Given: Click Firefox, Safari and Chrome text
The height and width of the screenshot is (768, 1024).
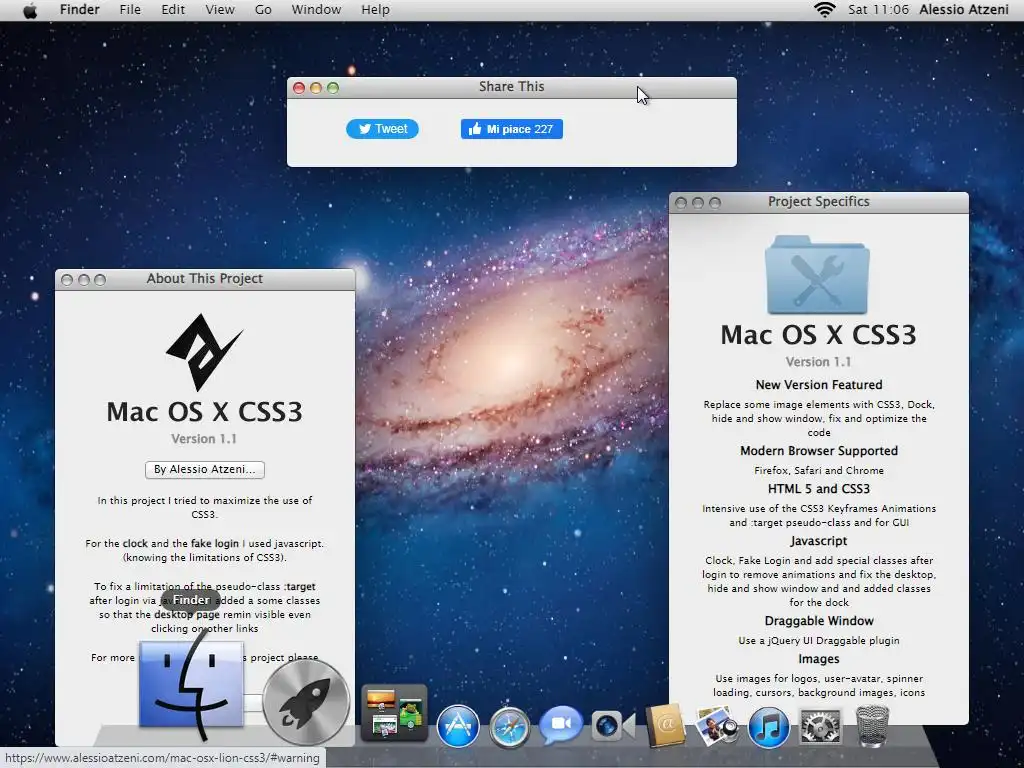Looking at the screenshot, I should (x=819, y=470).
